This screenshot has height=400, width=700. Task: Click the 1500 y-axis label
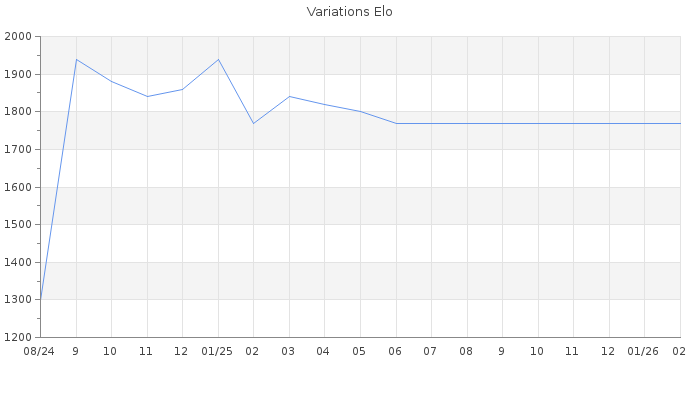click(x=19, y=225)
